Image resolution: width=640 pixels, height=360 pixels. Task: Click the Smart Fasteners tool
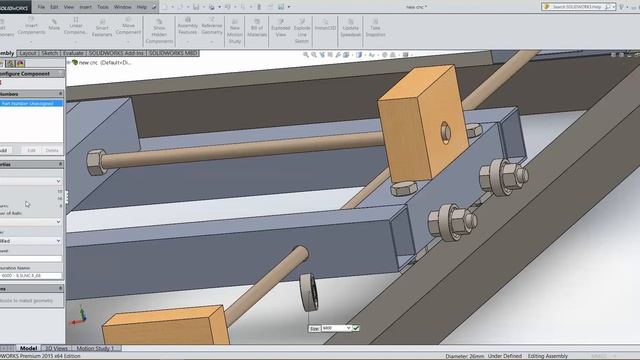102,28
